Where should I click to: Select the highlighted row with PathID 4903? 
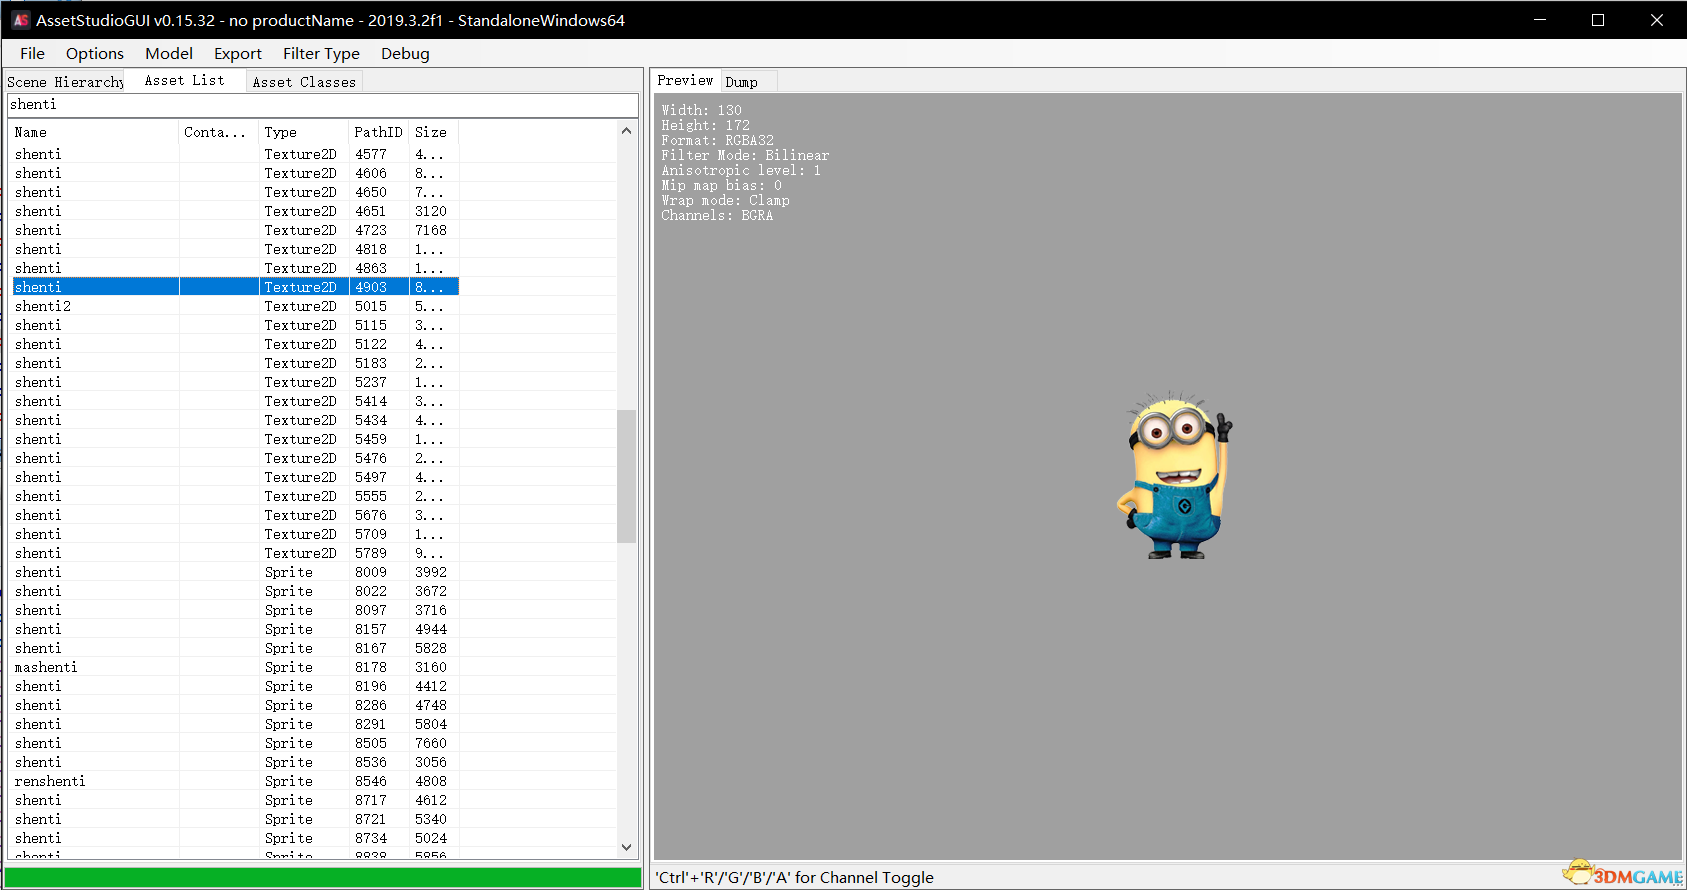point(235,287)
